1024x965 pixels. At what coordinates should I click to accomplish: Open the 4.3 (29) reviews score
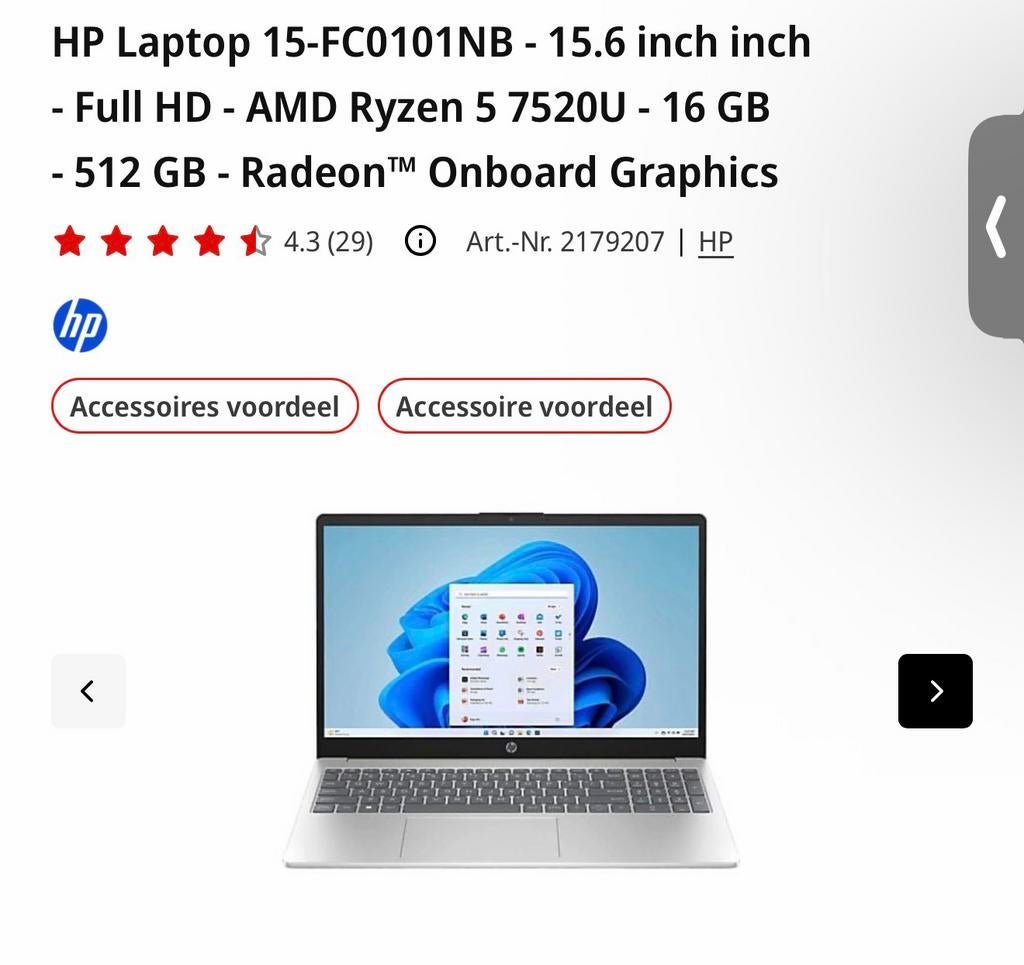tap(328, 242)
